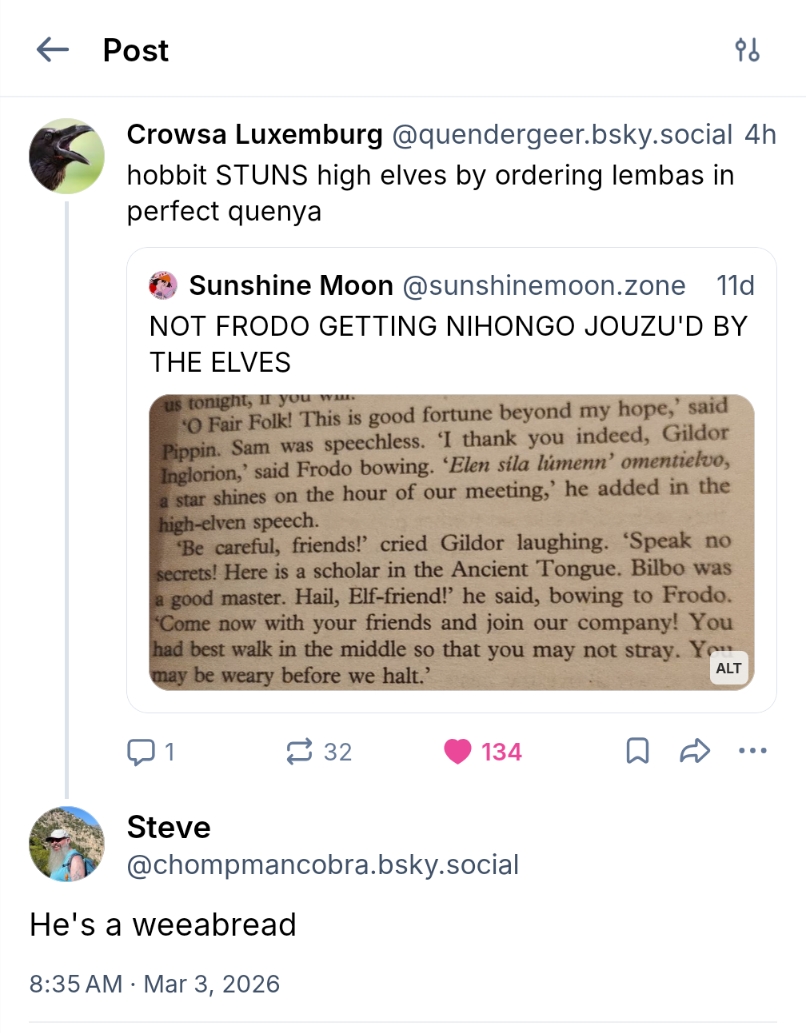Open Crowsa Luxemburg's crow avatar
This screenshot has height=1033, width=806.
(x=66, y=157)
